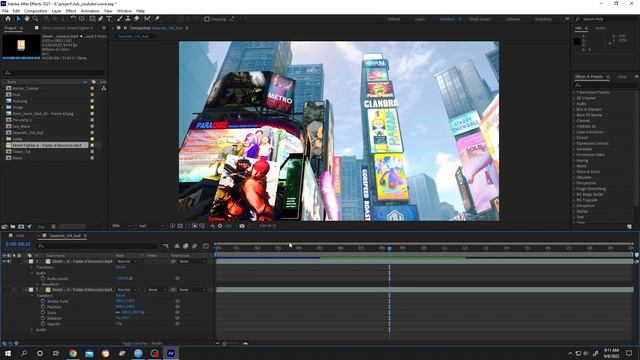Screen dimensions: 640x360
Task: Click the snapshot camera icon in viewer
Action: pyautogui.click(x=242, y=226)
